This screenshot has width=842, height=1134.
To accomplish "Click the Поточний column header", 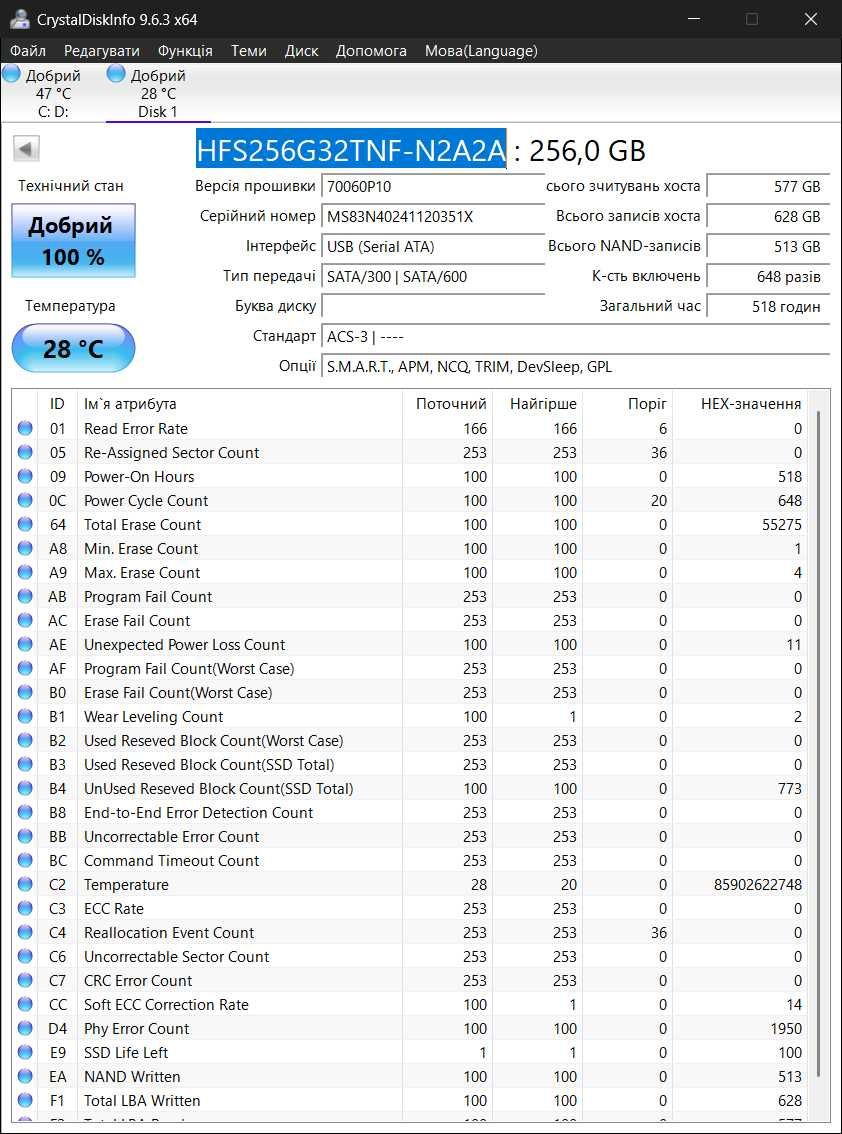I will [447, 404].
